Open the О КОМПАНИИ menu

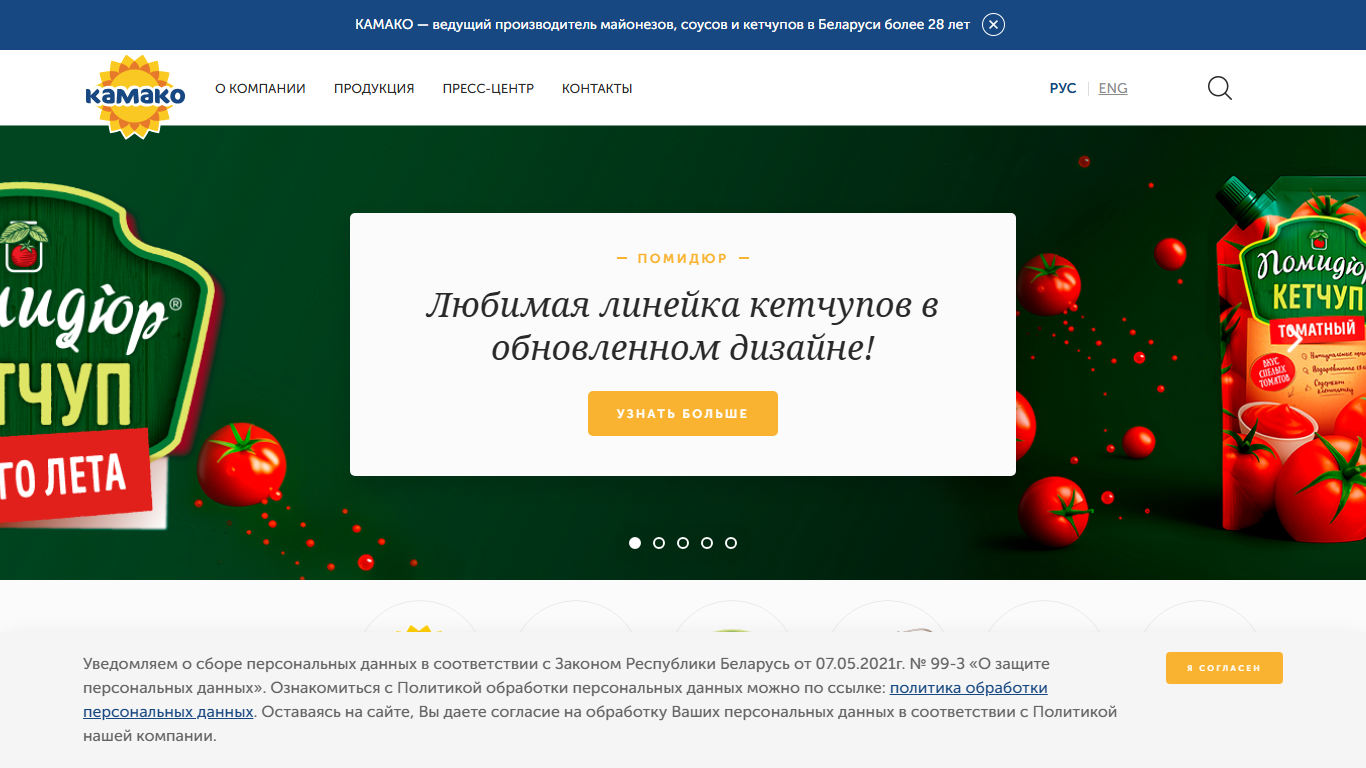click(260, 88)
